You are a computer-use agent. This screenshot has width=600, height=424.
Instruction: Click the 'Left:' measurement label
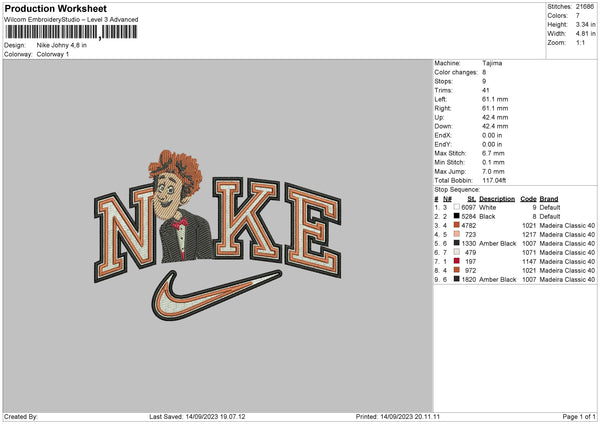439,99
